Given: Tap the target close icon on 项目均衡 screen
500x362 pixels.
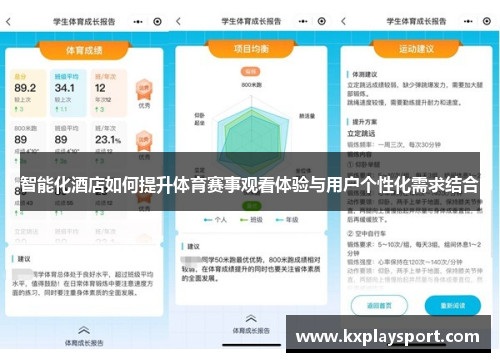Looking at the screenshot, I should point(322,21).
